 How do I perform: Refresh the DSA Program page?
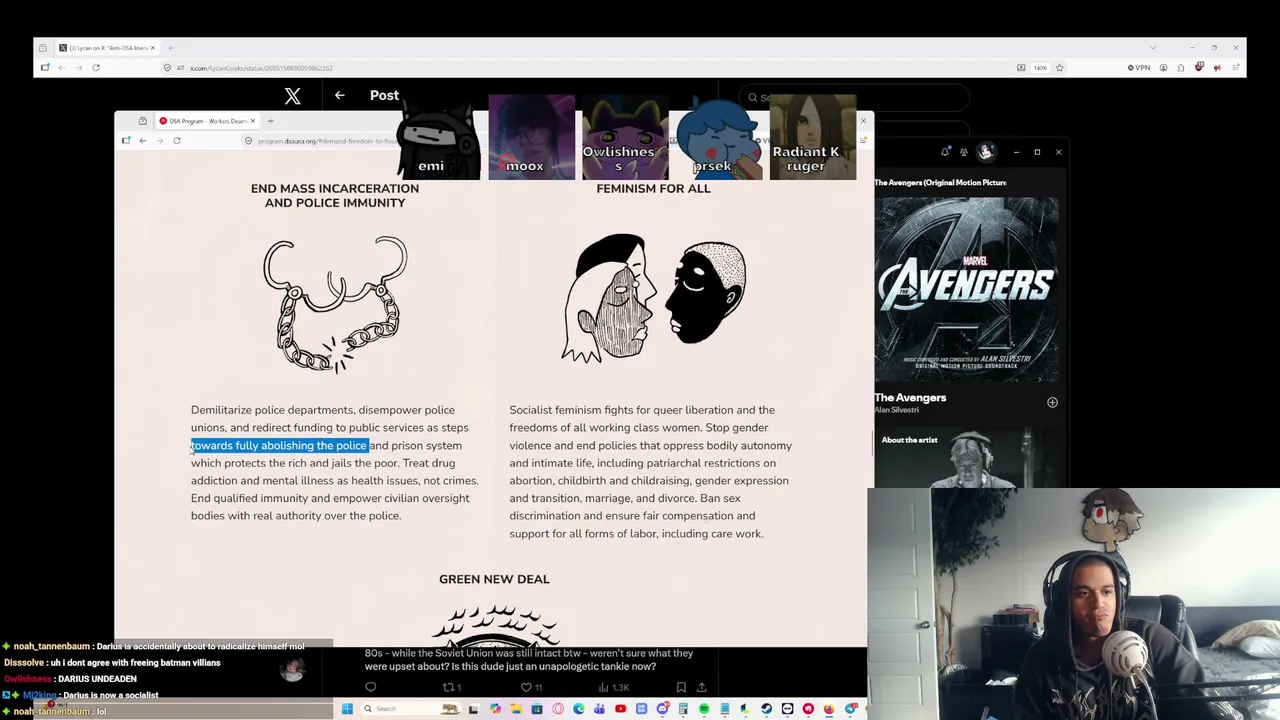pos(177,141)
